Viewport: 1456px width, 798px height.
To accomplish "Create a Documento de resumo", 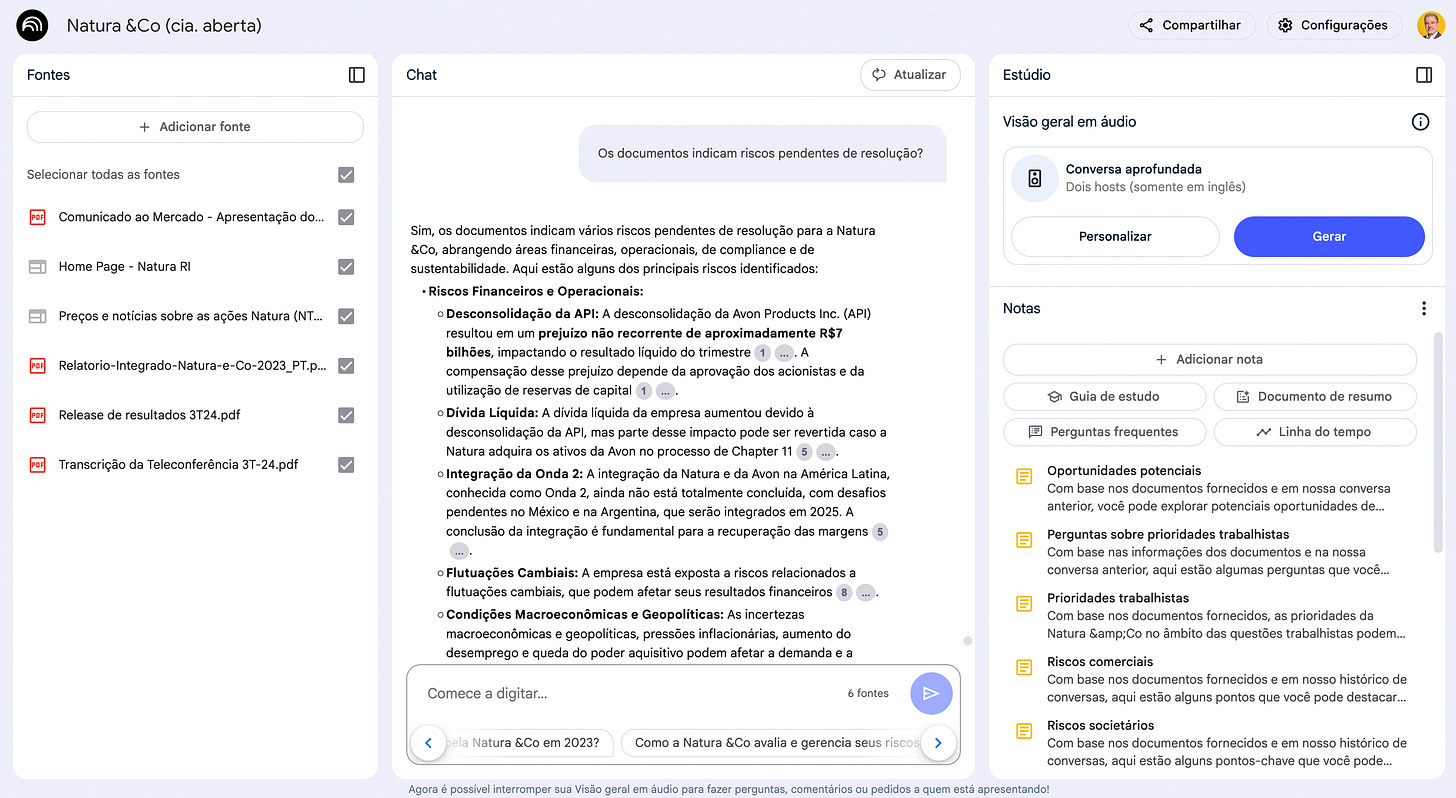I will click(1315, 397).
